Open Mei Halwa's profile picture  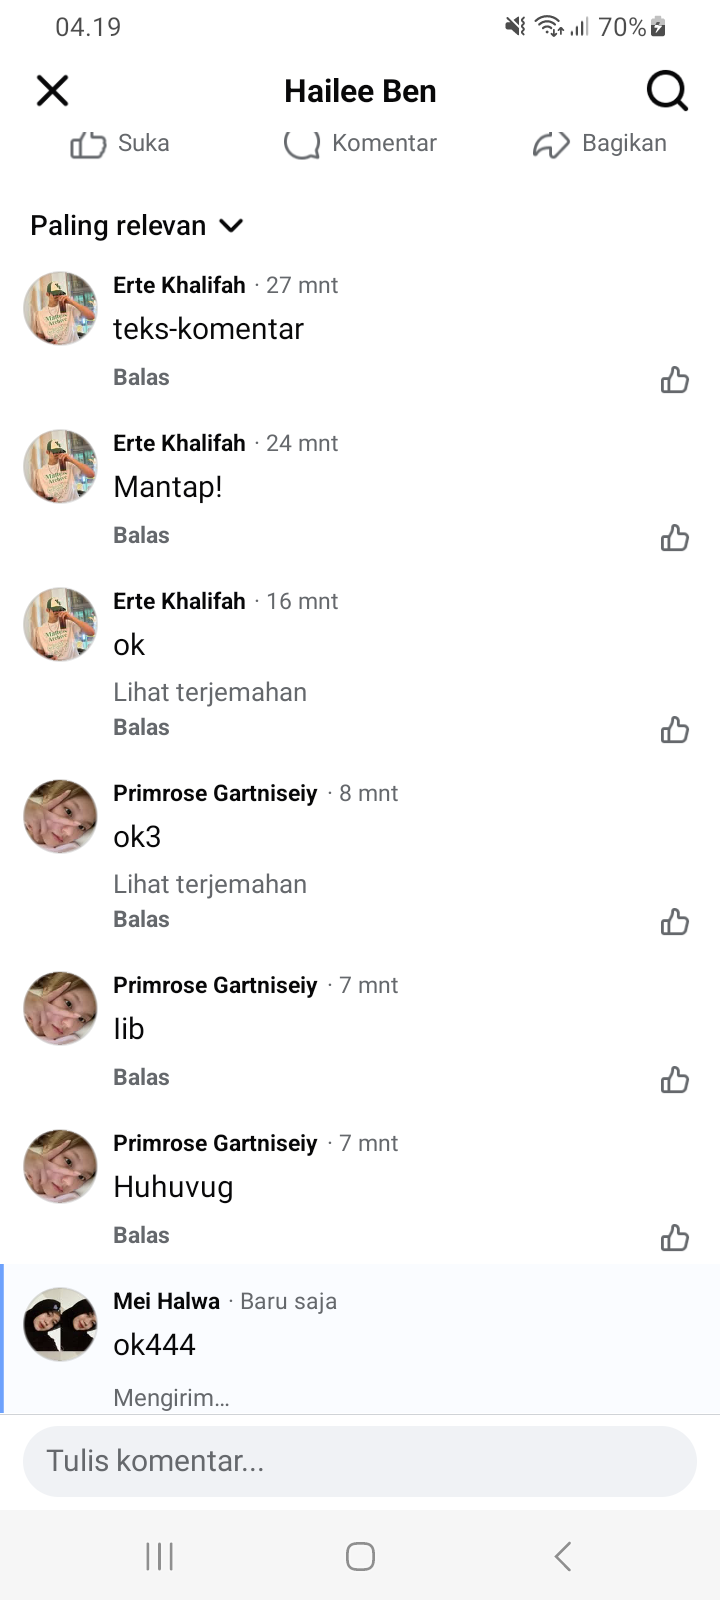pos(60,1324)
